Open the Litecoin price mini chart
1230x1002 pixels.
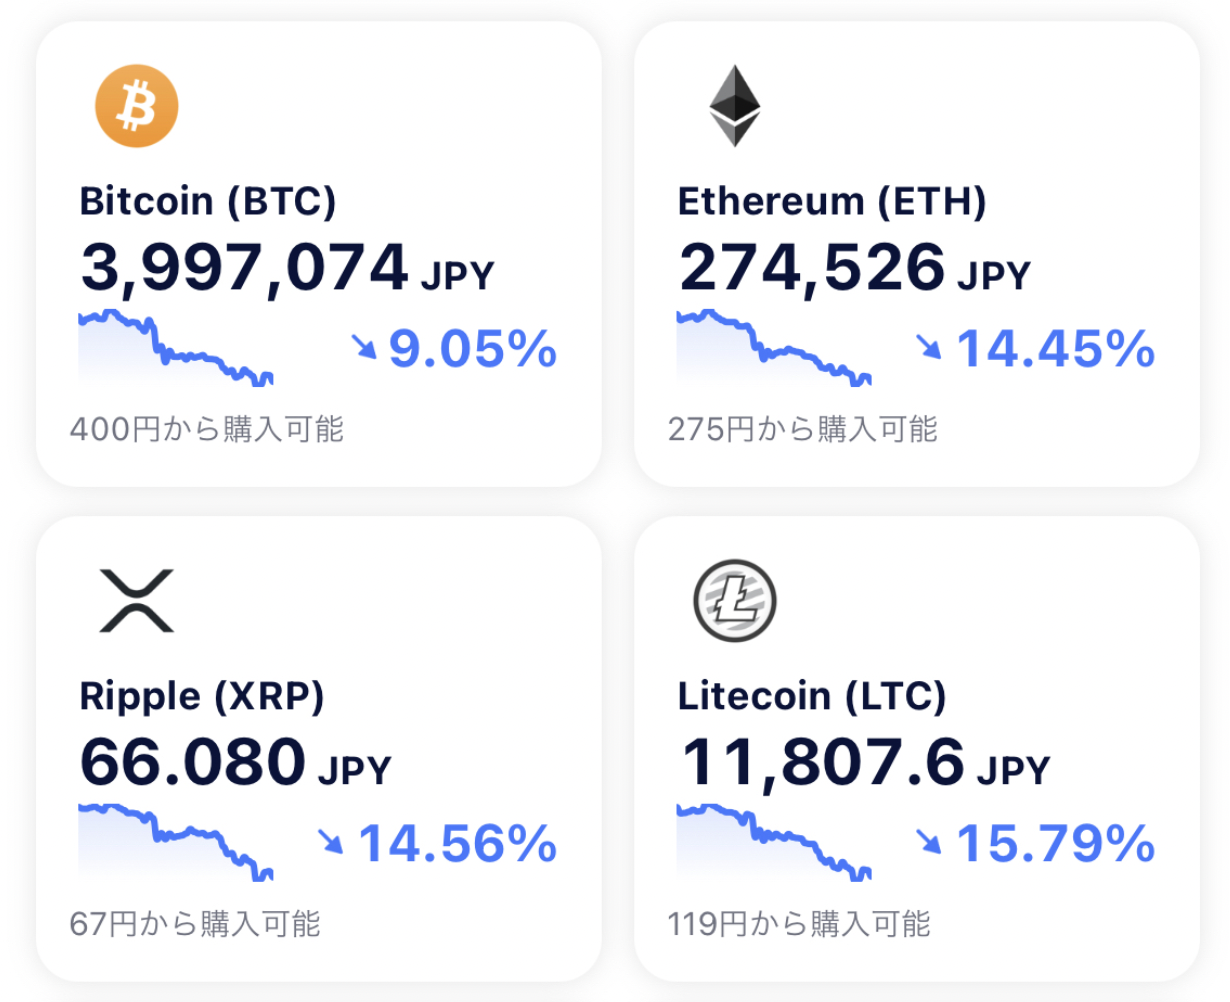tap(774, 842)
